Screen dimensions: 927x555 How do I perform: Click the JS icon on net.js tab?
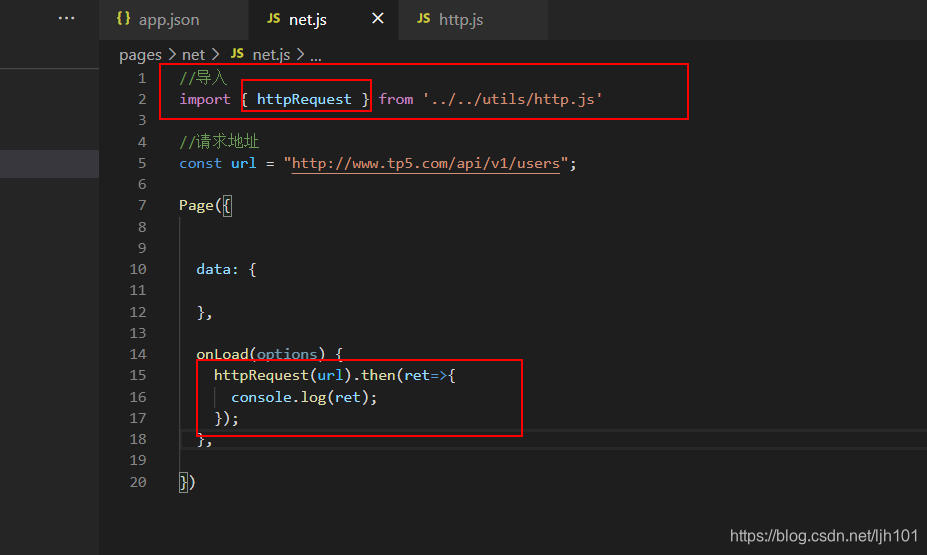(x=273, y=18)
